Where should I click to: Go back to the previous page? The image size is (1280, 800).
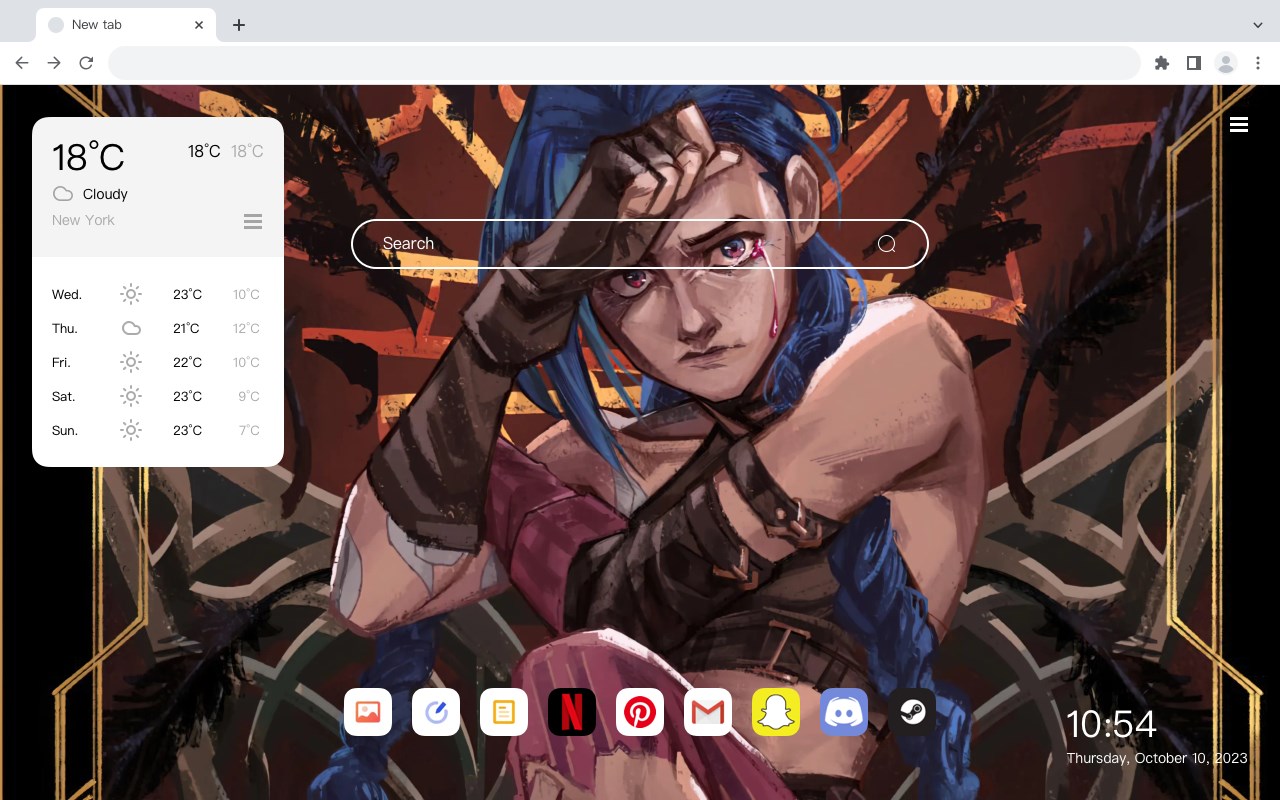tap(22, 63)
